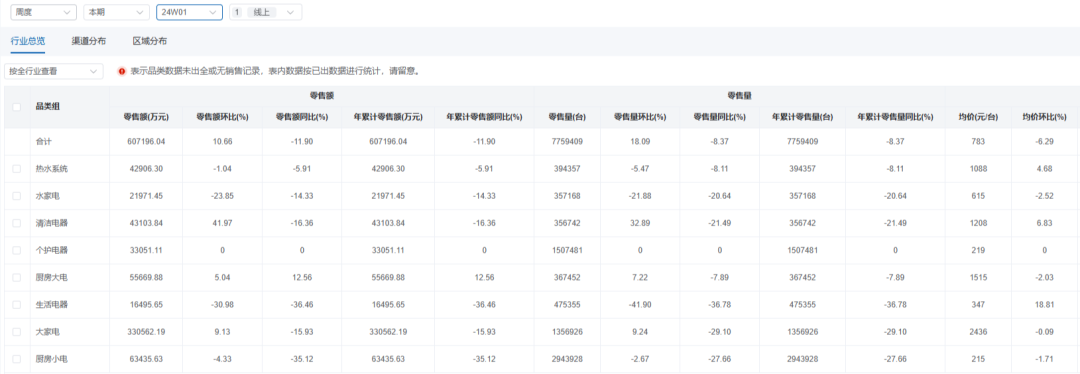Open the 周度 period dropdown

[43, 12]
